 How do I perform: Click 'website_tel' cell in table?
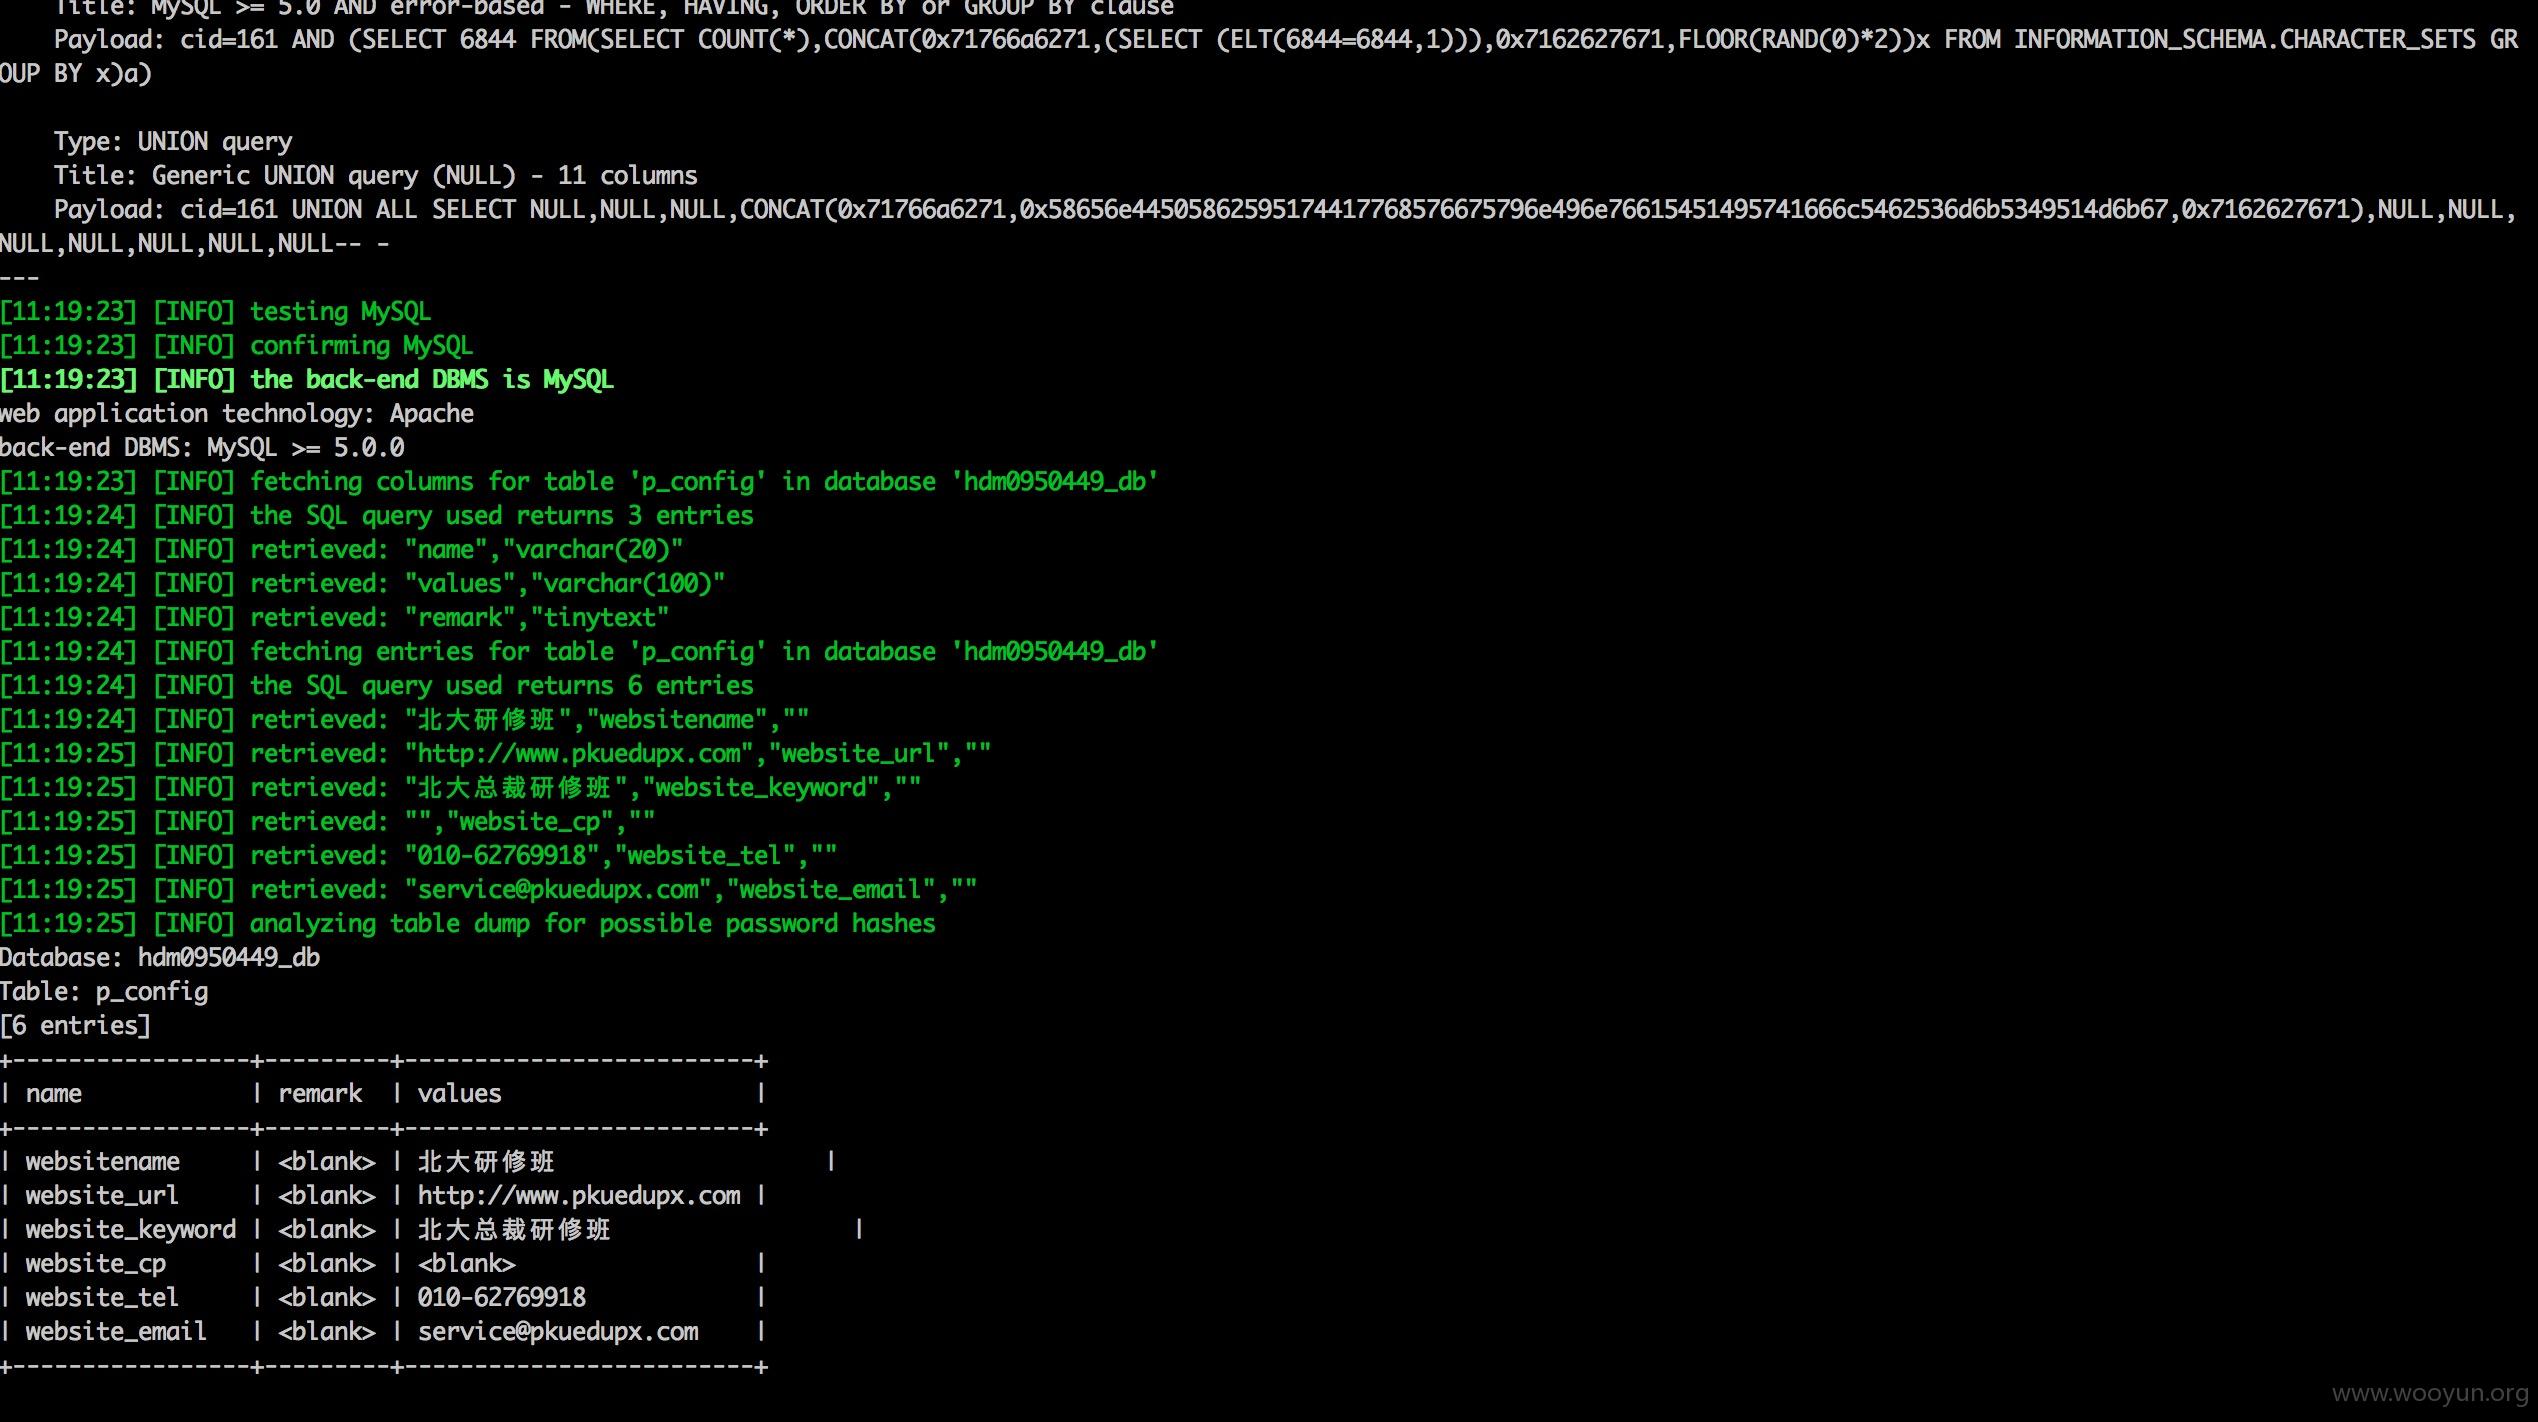(x=102, y=1298)
